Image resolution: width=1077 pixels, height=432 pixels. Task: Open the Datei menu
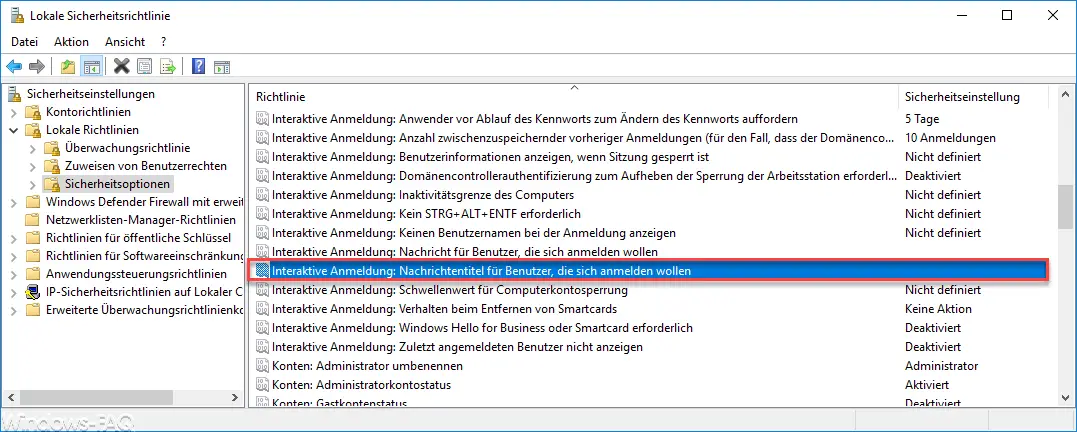point(25,42)
